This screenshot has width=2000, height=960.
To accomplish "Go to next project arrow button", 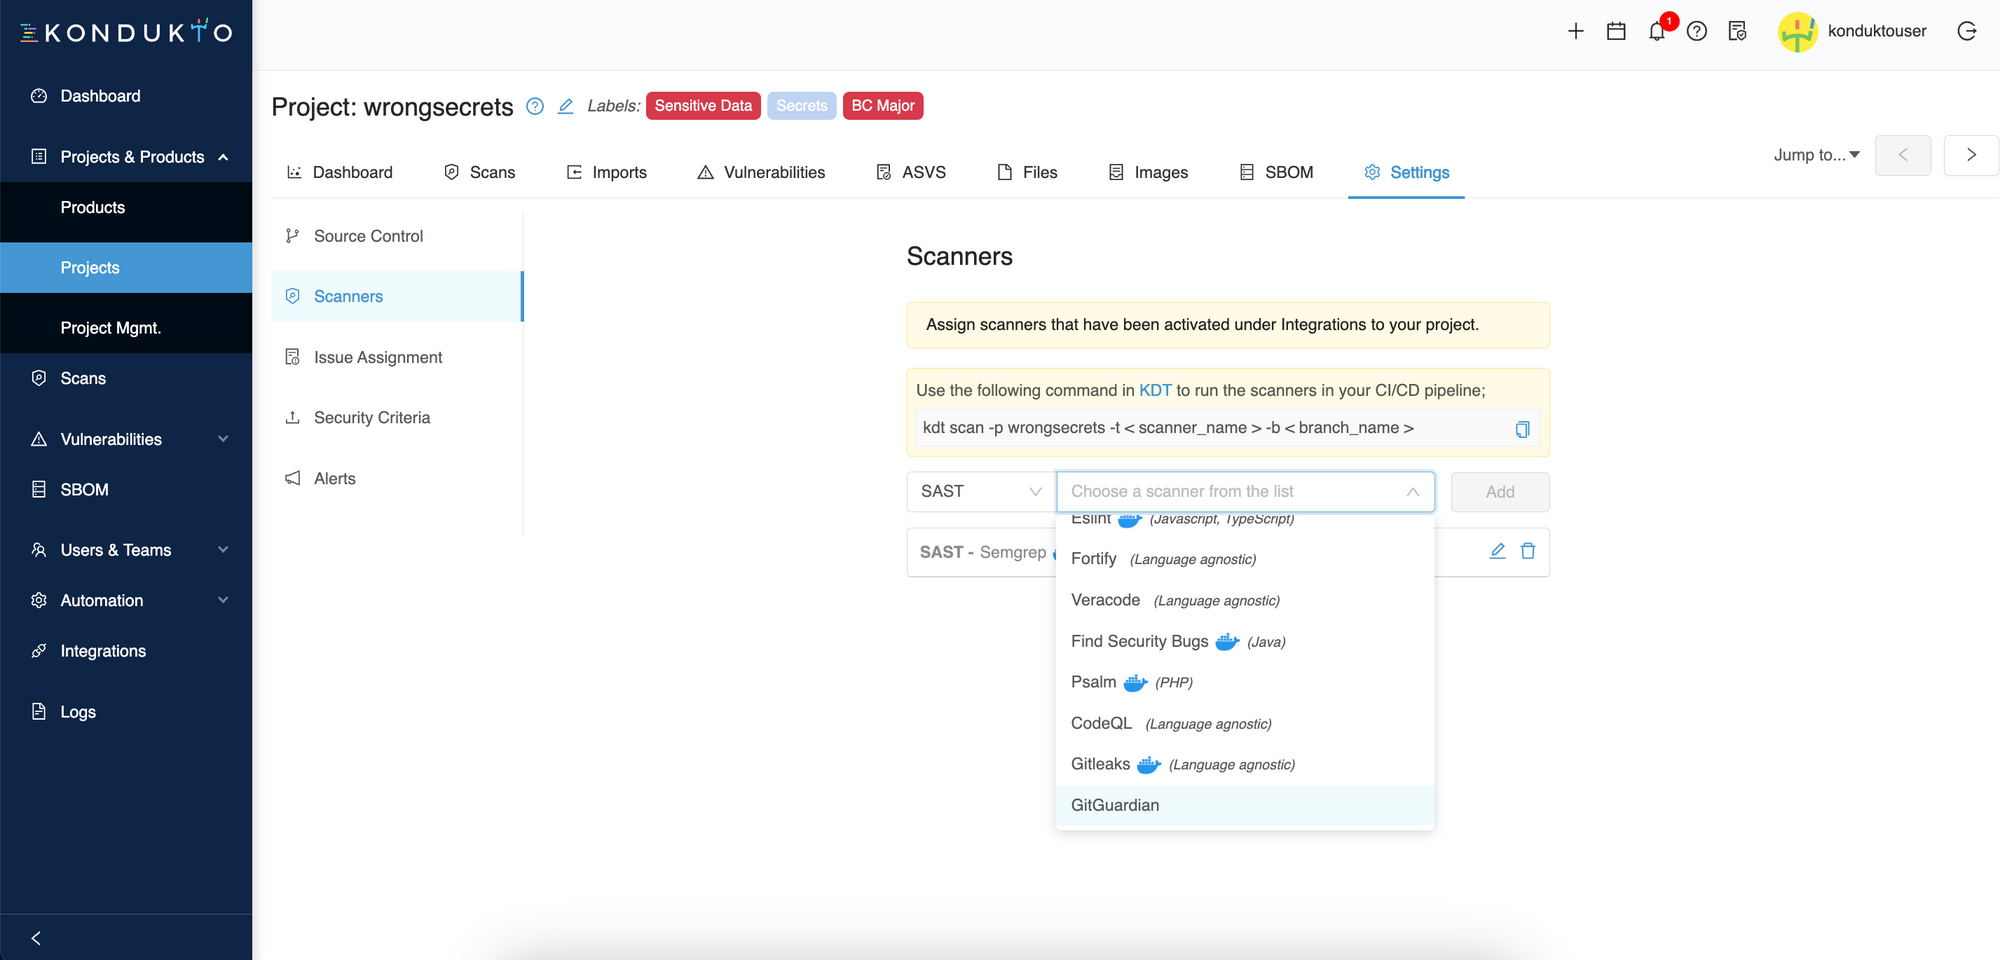I will click(x=1971, y=155).
